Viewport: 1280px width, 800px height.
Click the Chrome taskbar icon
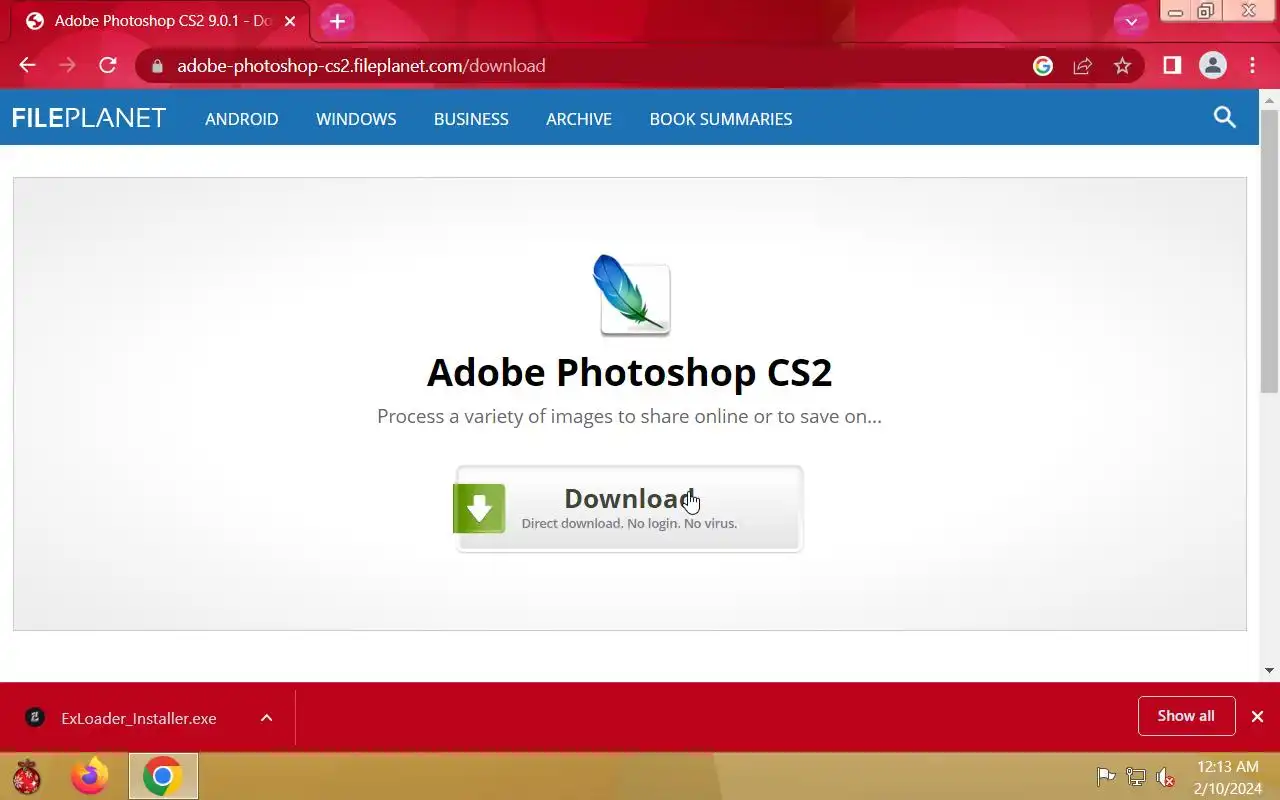point(163,776)
